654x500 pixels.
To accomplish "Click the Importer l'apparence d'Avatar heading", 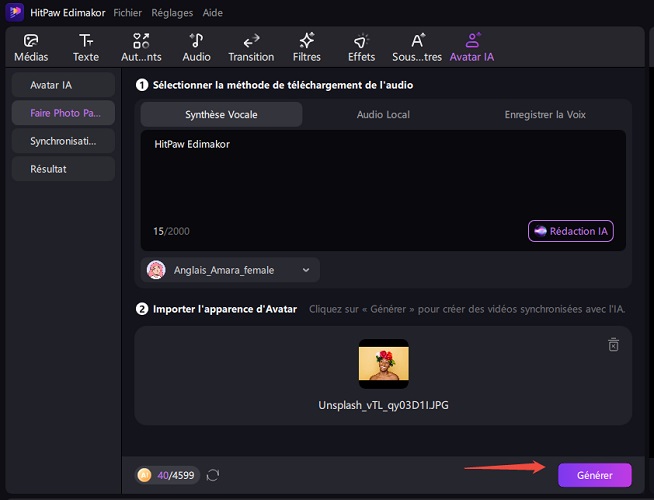I will [x=225, y=309].
